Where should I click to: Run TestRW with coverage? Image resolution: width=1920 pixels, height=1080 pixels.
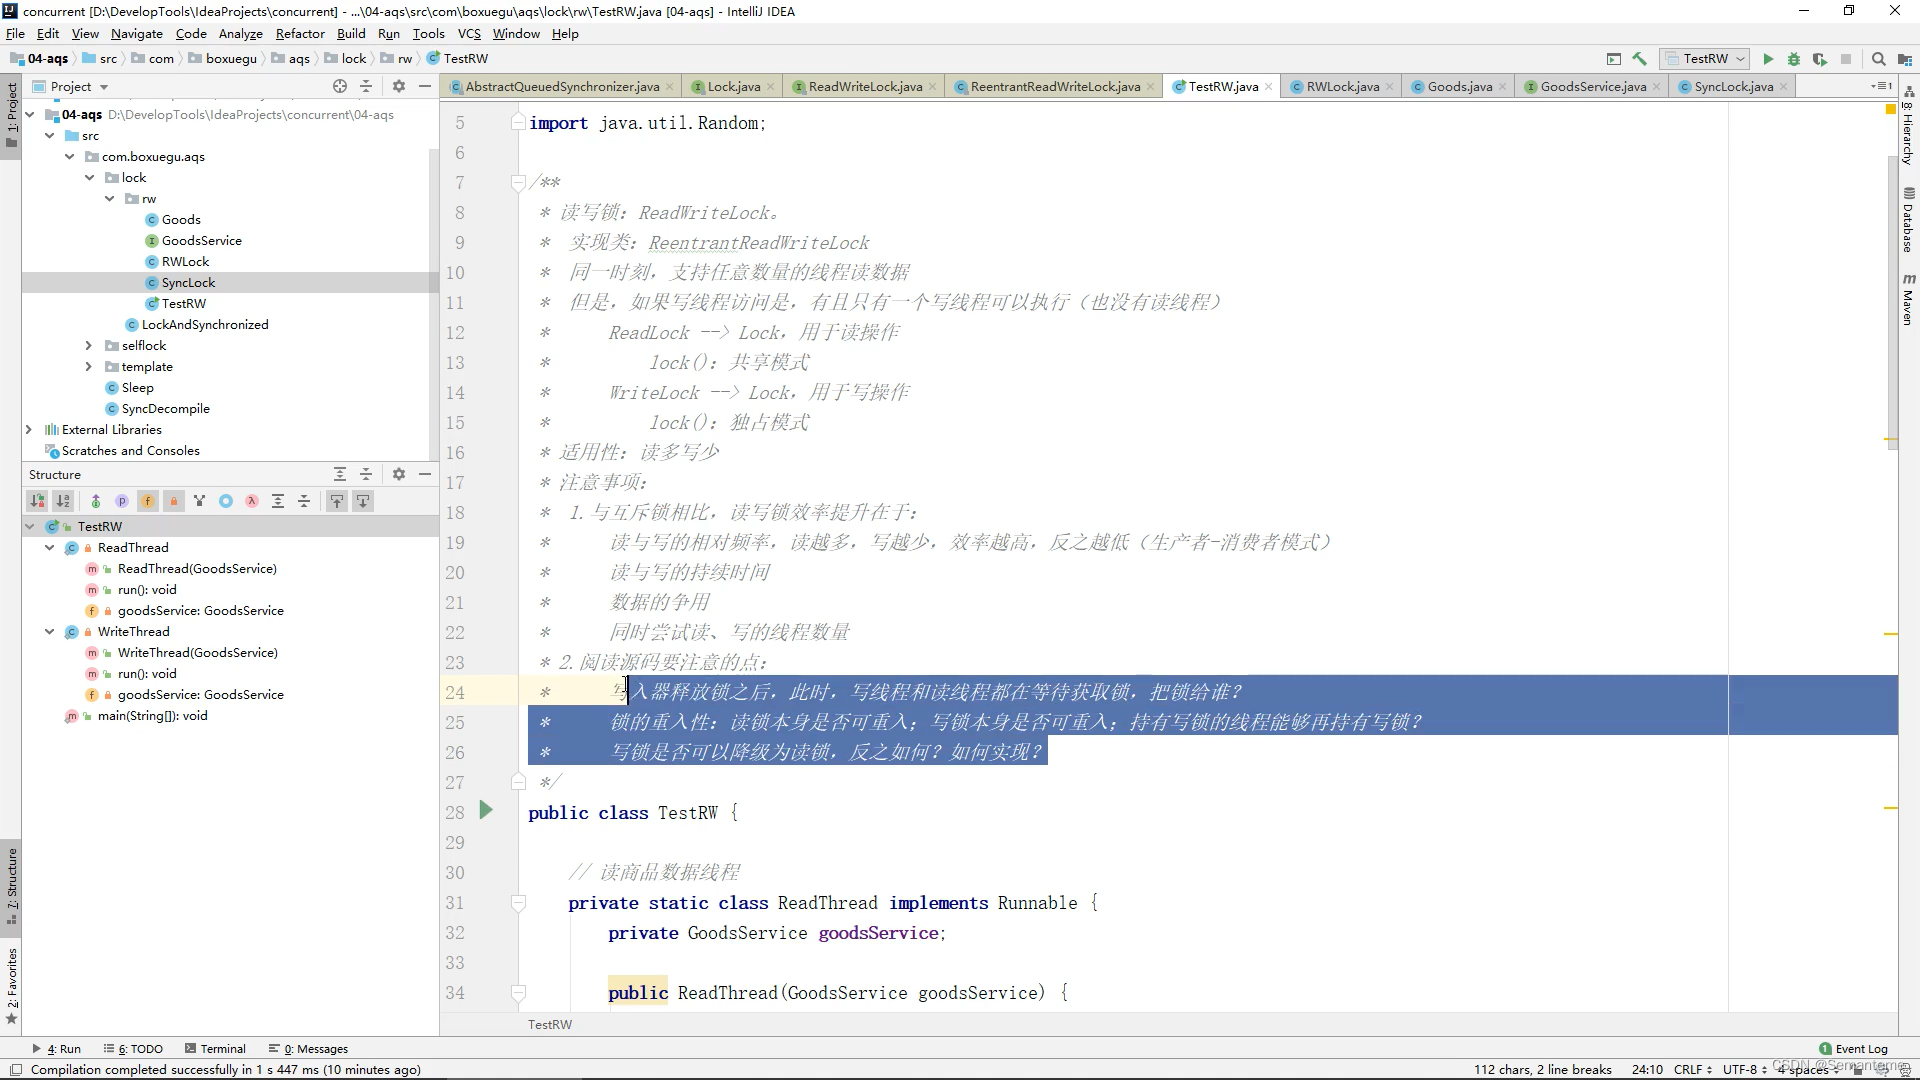pos(1819,59)
